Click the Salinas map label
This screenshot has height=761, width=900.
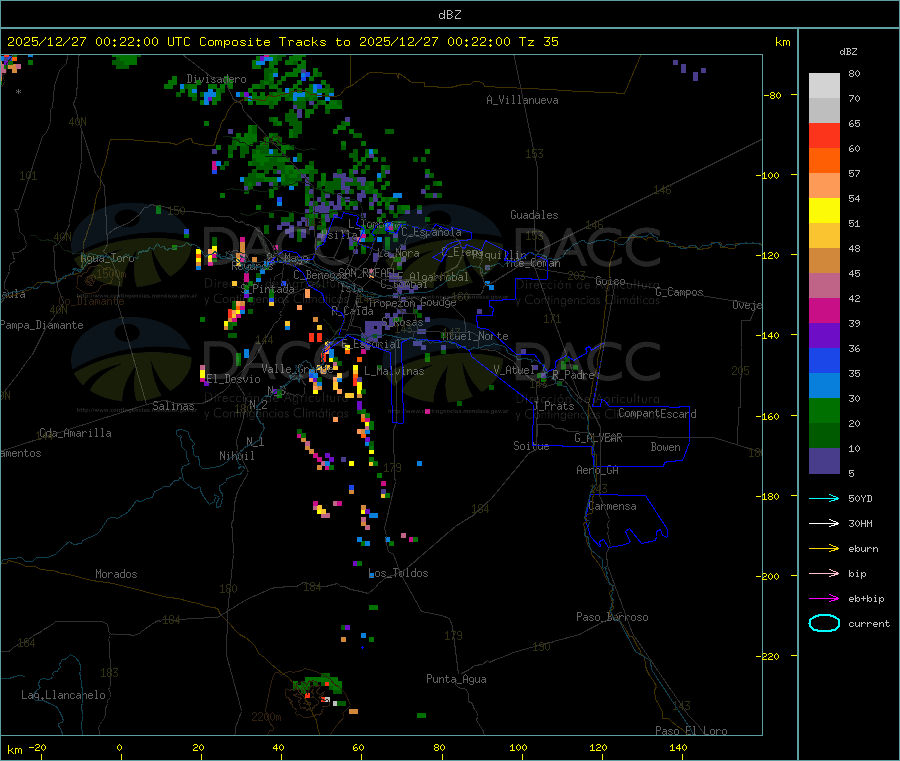pos(173,406)
